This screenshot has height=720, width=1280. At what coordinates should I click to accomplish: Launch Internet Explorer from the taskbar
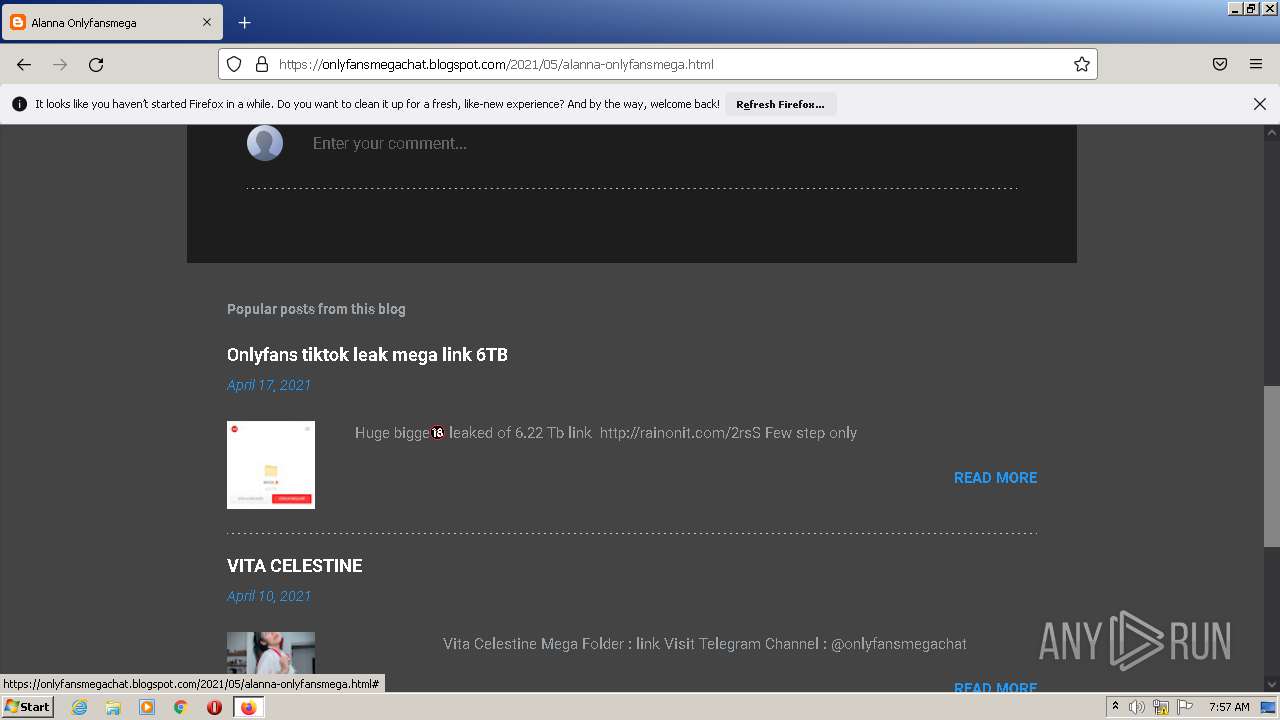click(79, 707)
